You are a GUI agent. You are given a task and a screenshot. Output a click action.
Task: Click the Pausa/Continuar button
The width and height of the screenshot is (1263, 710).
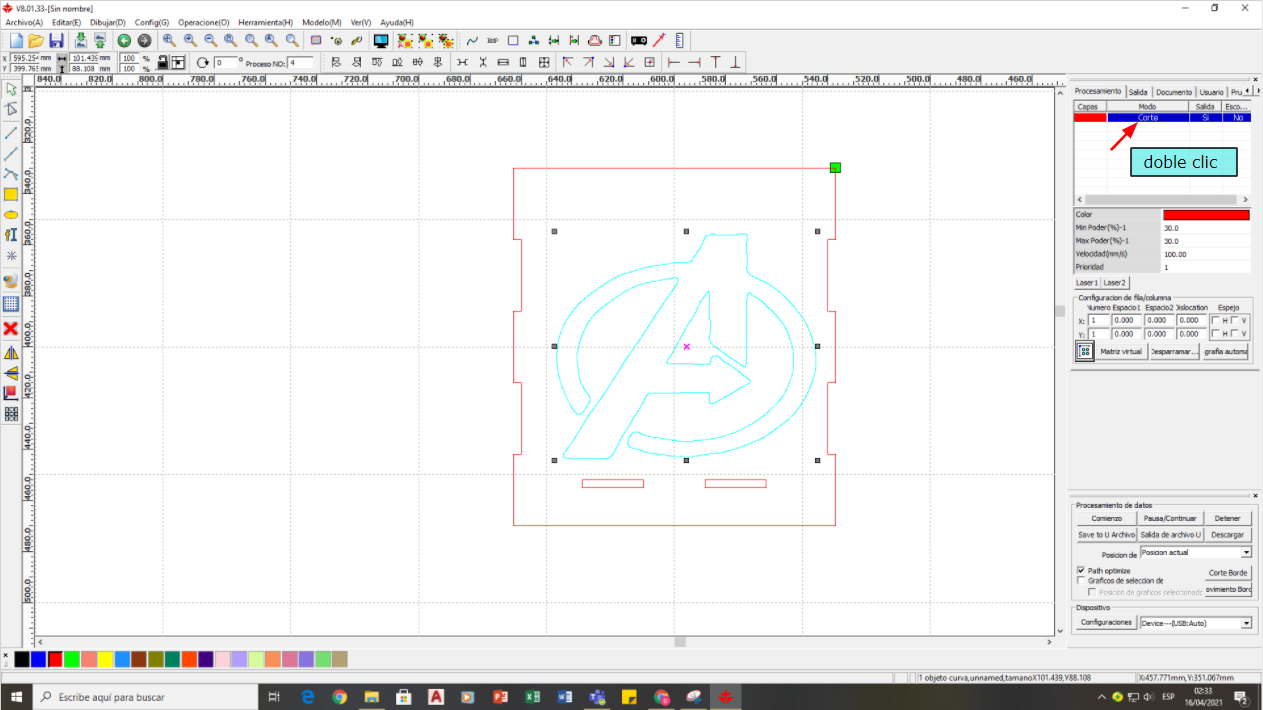coord(1170,519)
